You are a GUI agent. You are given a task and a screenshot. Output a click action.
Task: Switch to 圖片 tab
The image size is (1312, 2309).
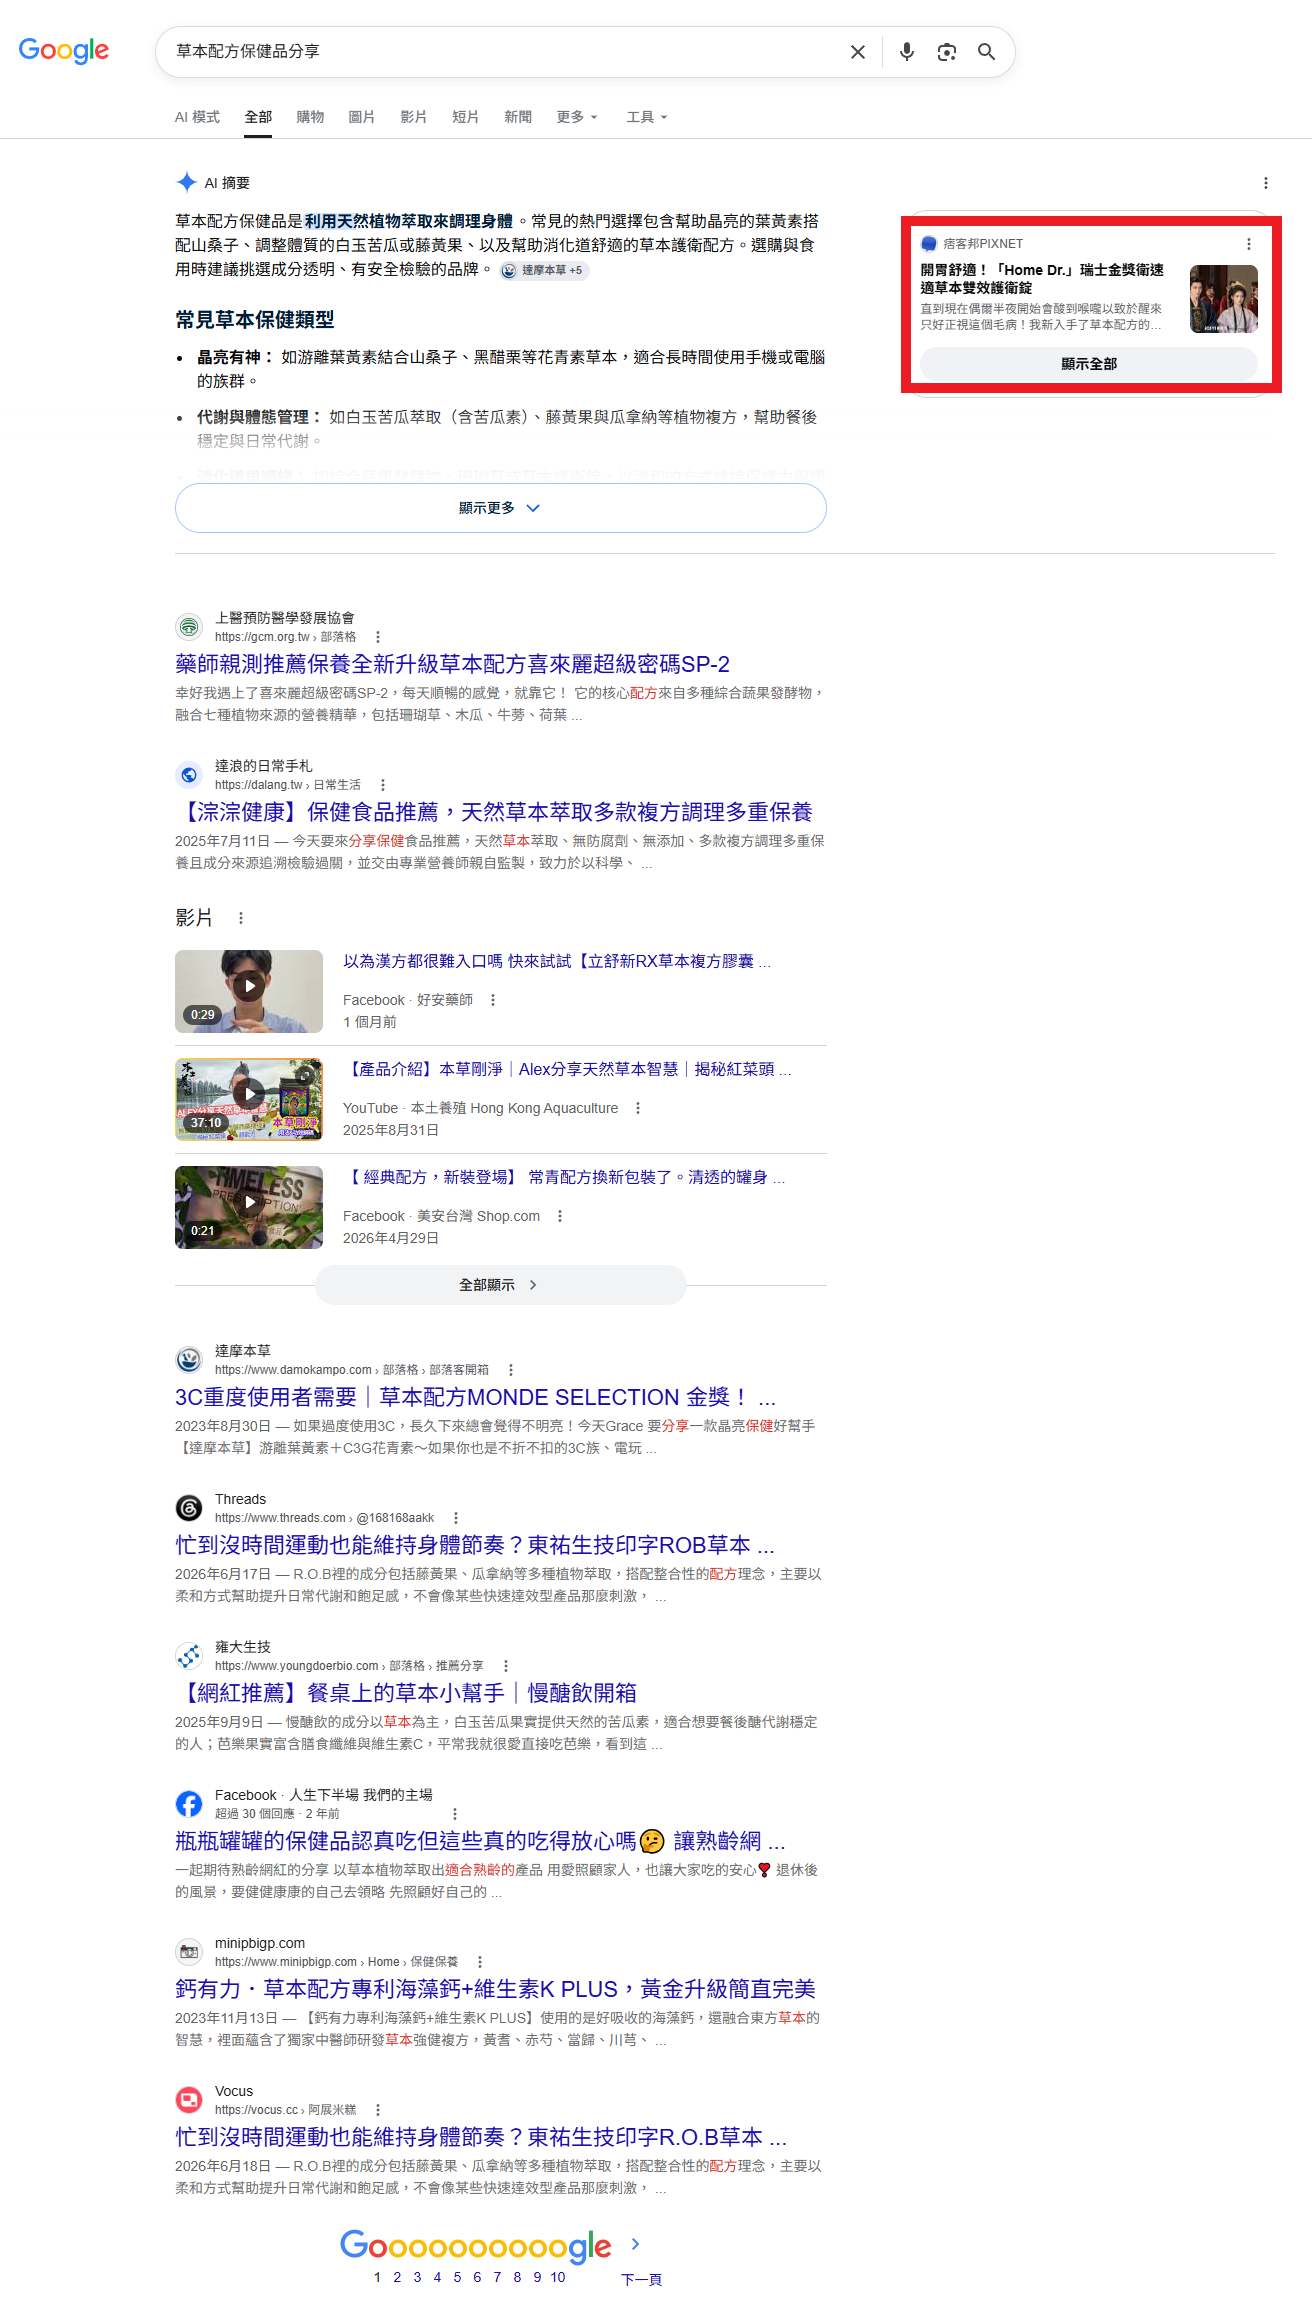[x=362, y=117]
